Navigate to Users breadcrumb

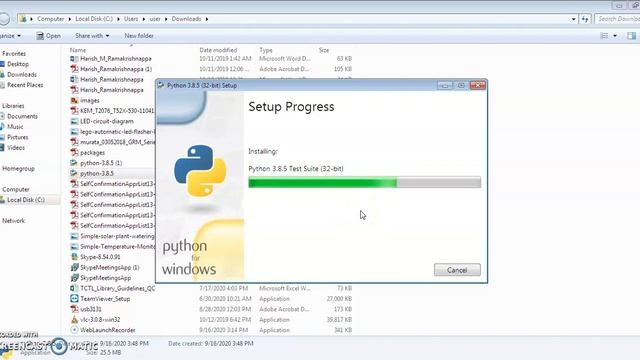(x=131, y=19)
